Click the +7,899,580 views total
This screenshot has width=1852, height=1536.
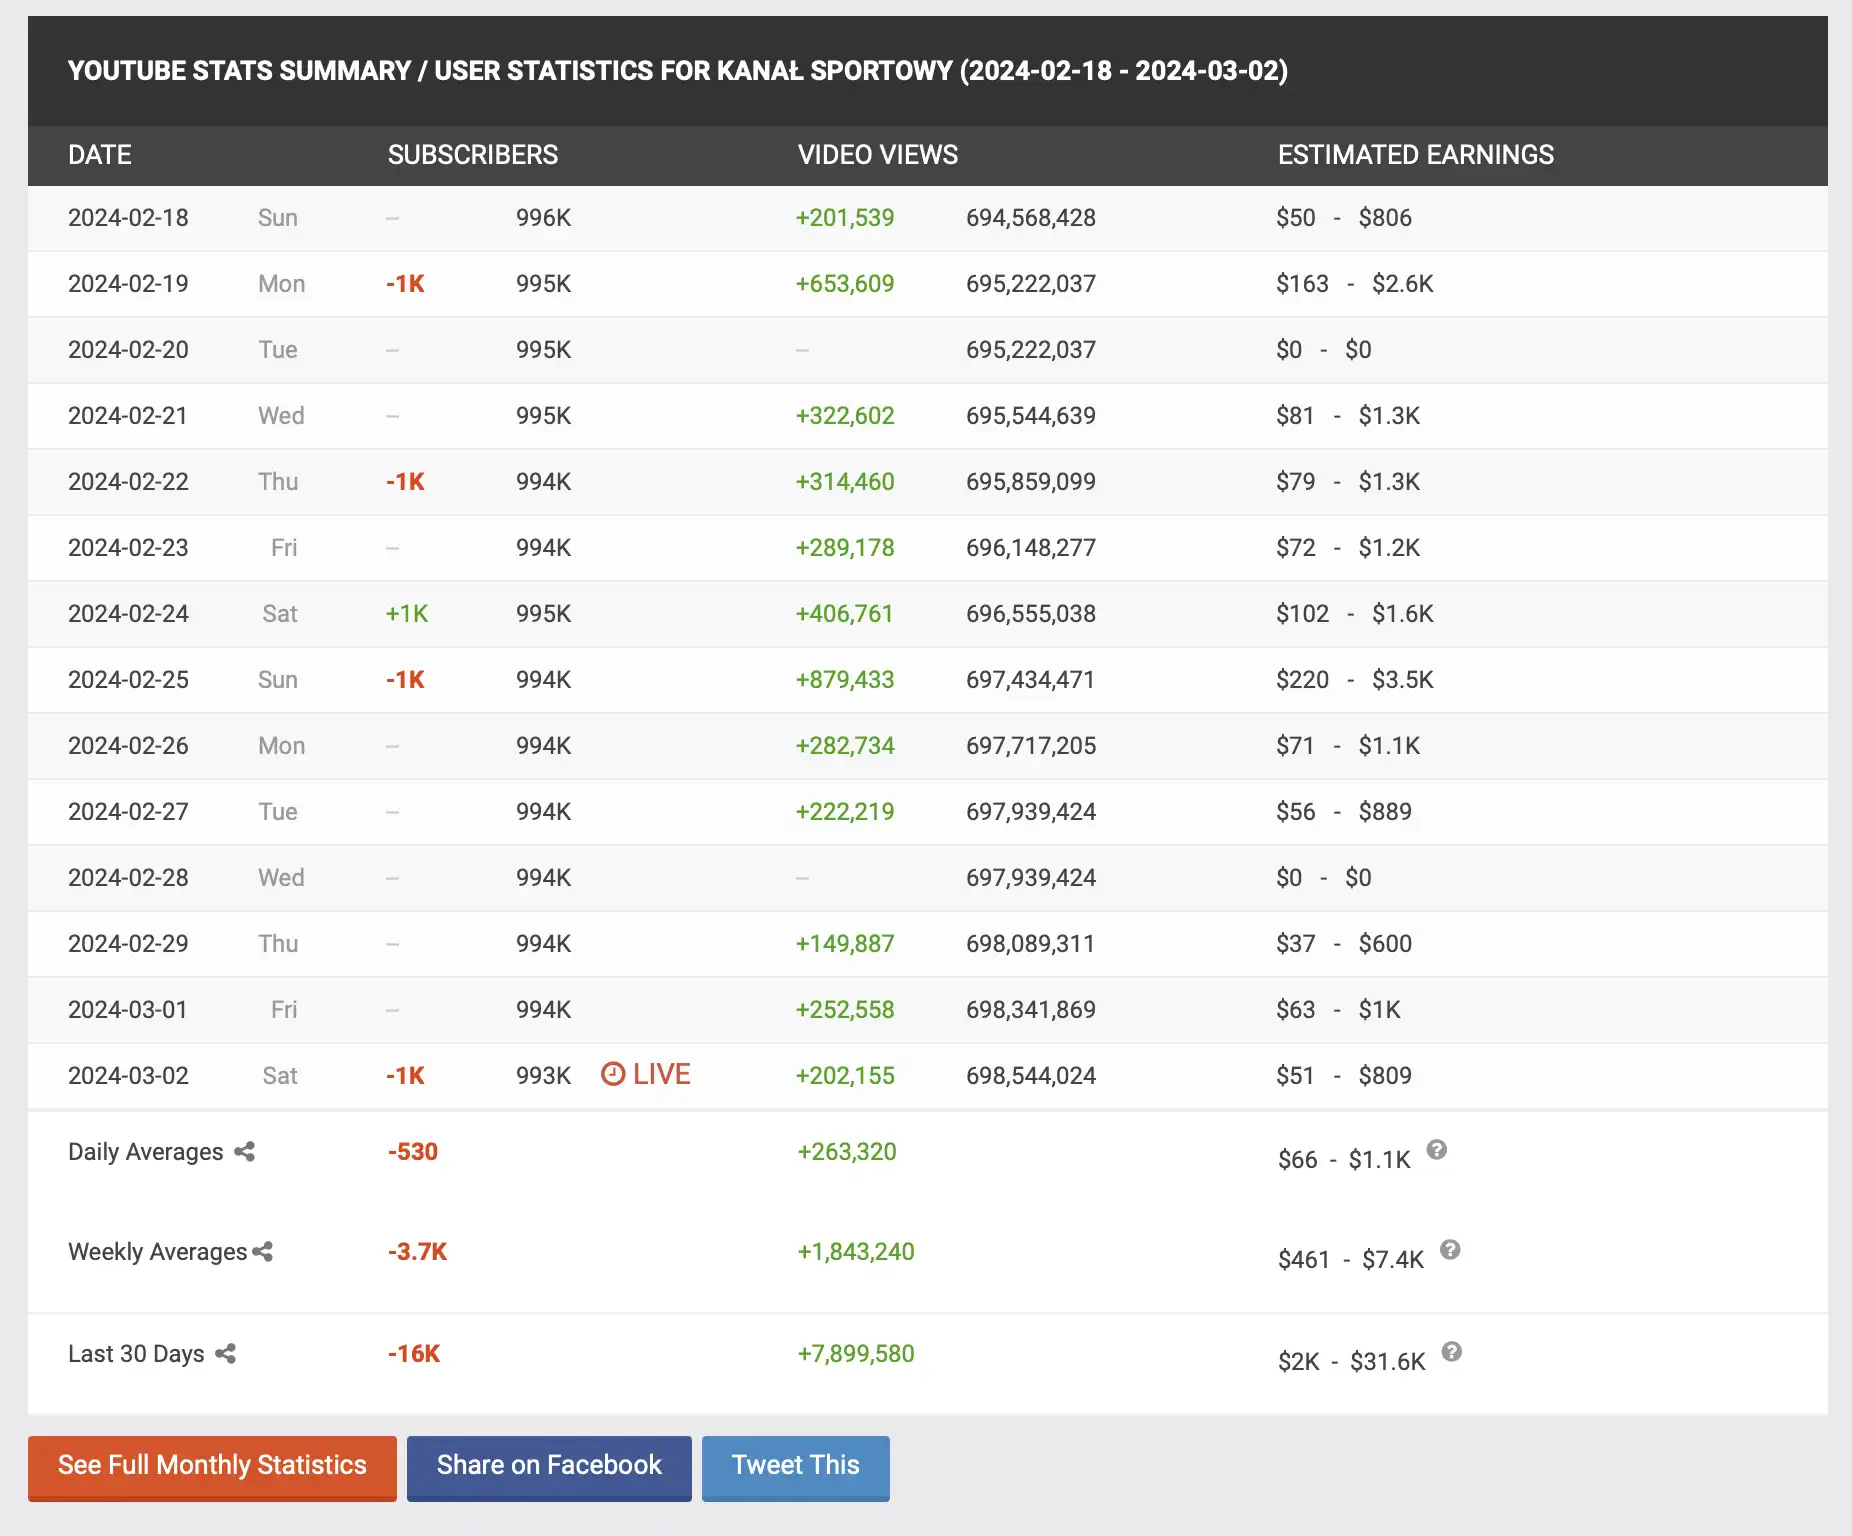click(855, 1354)
